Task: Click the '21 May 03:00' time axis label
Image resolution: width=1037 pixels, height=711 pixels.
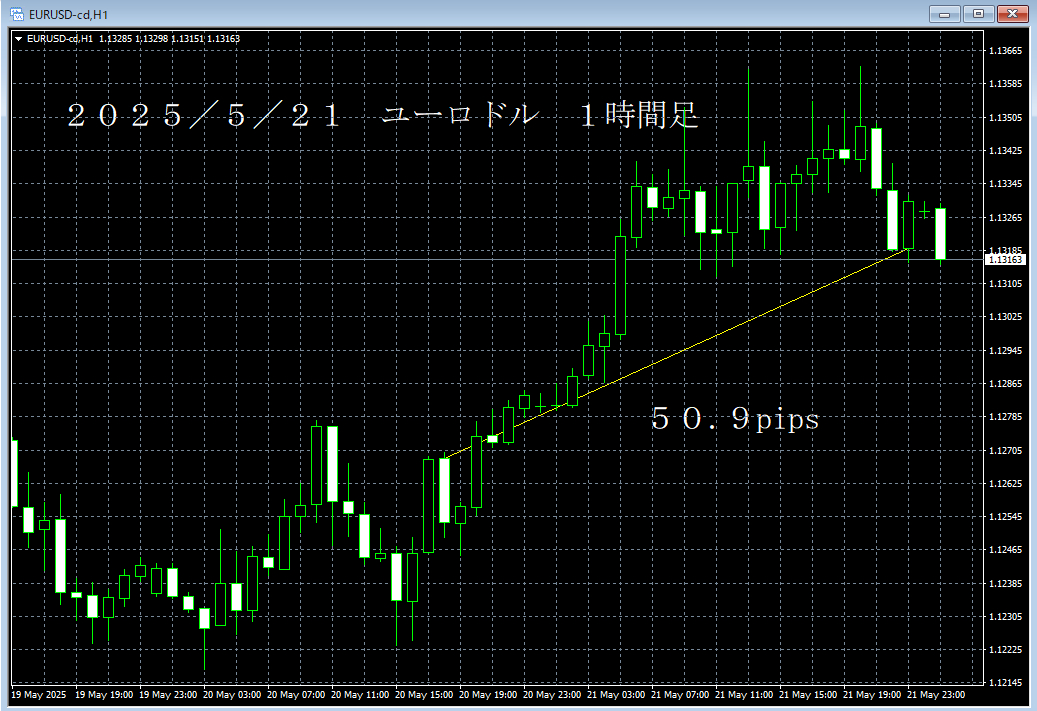Action: tap(616, 694)
